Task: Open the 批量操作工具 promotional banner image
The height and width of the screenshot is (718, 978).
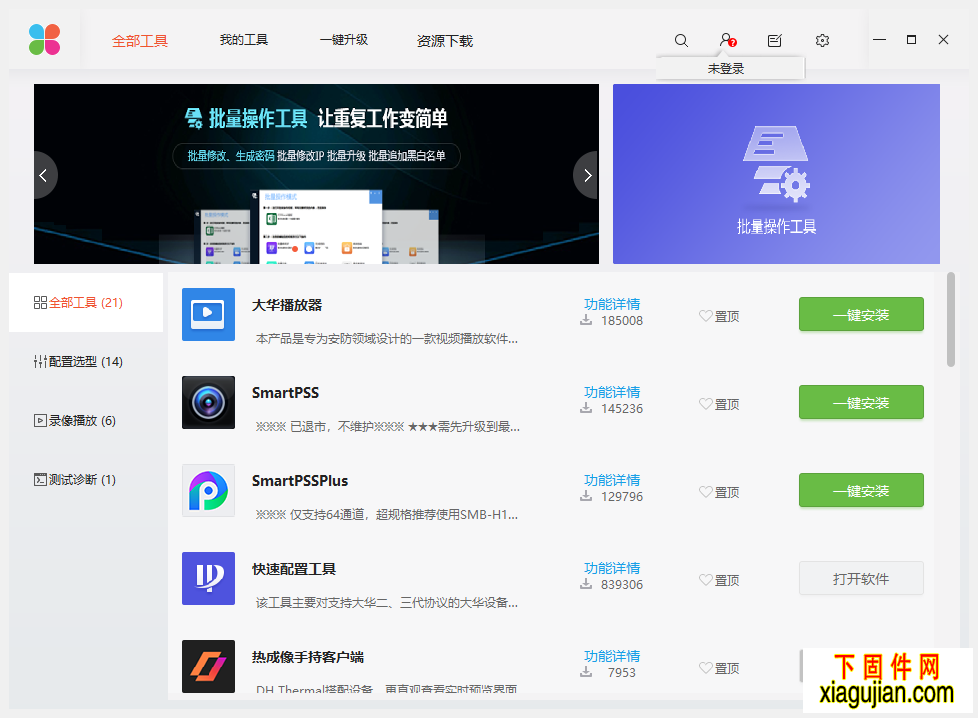Action: click(316, 174)
